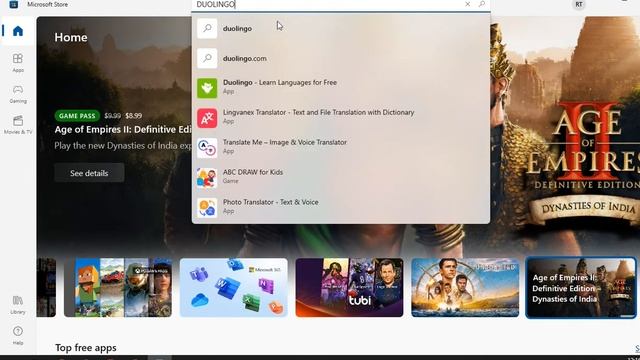Viewport: 640px width, 360px height.
Task: Open ABC DRAW for Kids suggestion
Action: pos(341,177)
